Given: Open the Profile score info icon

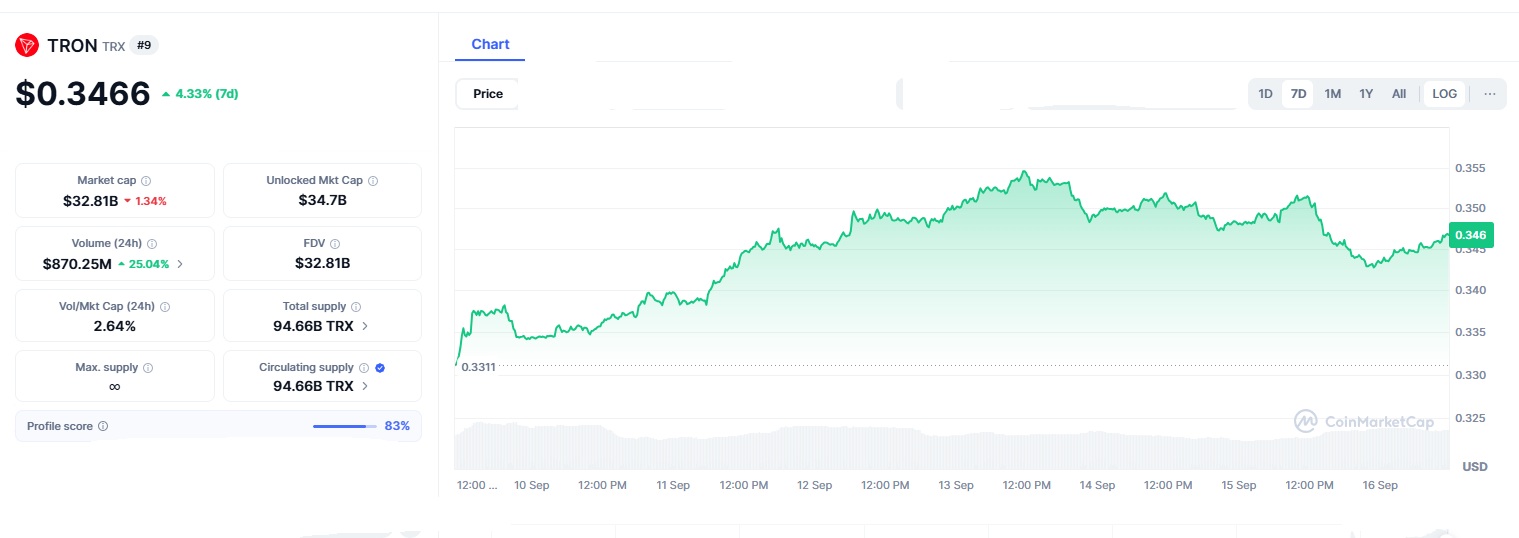Looking at the screenshot, I should (x=103, y=426).
